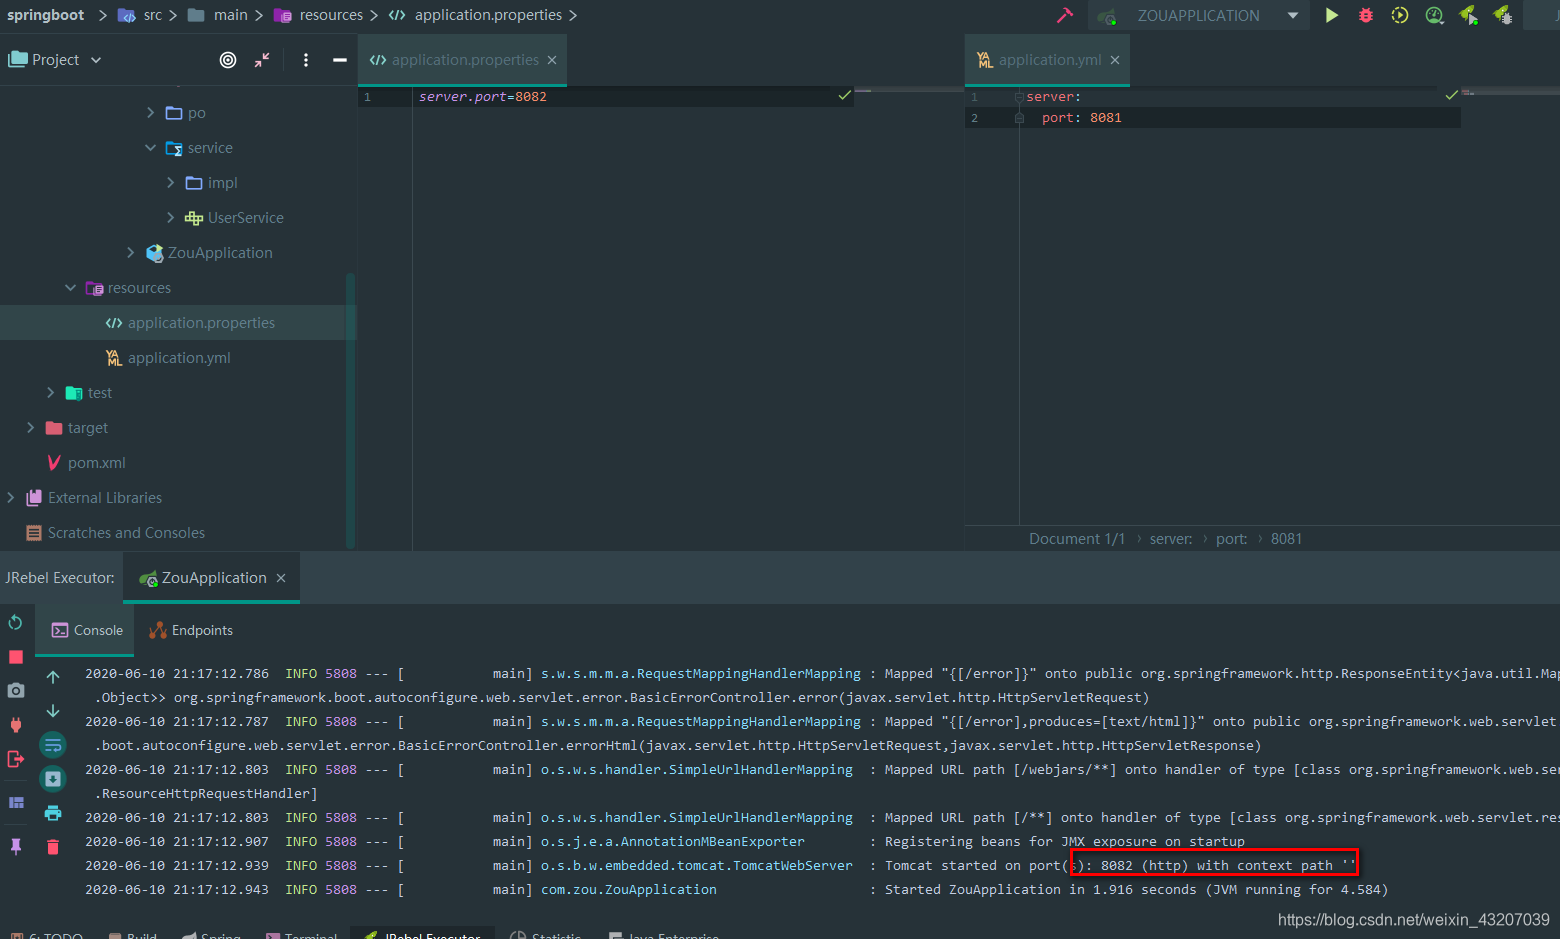Take a thread dump with camera icon
The height and width of the screenshot is (939, 1560).
point(16,691)
